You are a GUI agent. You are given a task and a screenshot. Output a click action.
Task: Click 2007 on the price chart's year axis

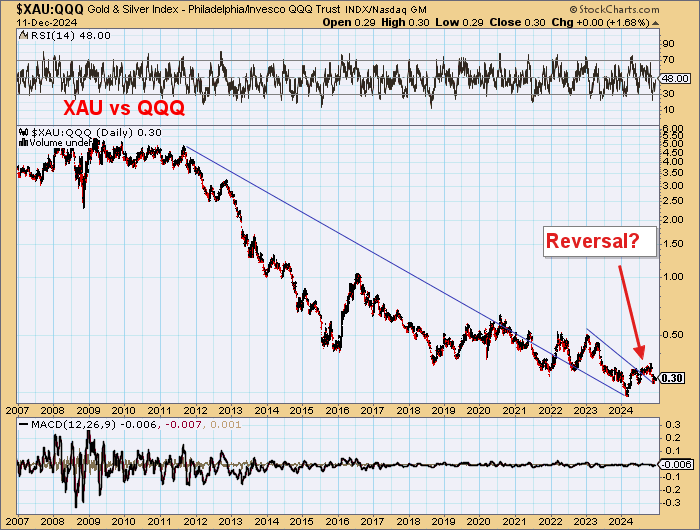click(17, 410)
